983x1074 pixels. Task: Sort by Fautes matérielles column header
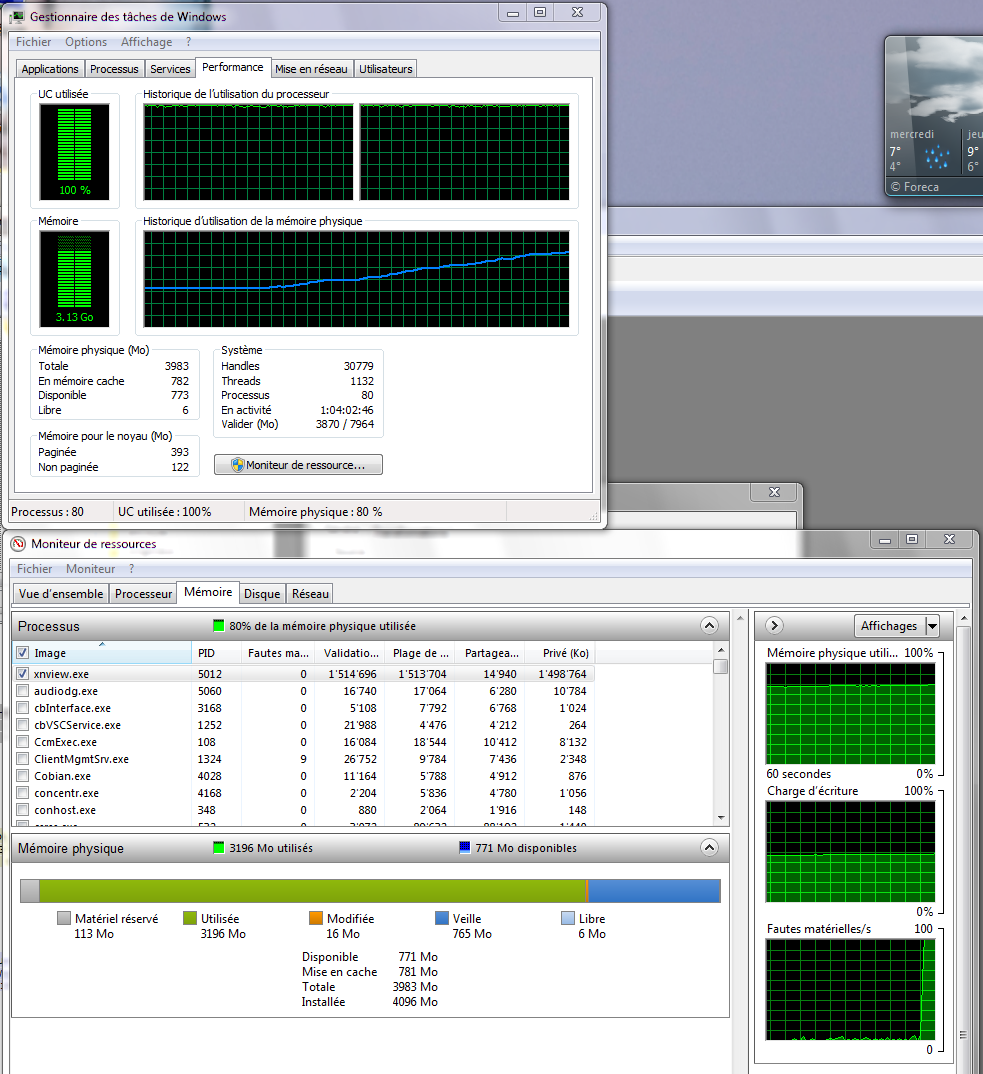(277, 653)
